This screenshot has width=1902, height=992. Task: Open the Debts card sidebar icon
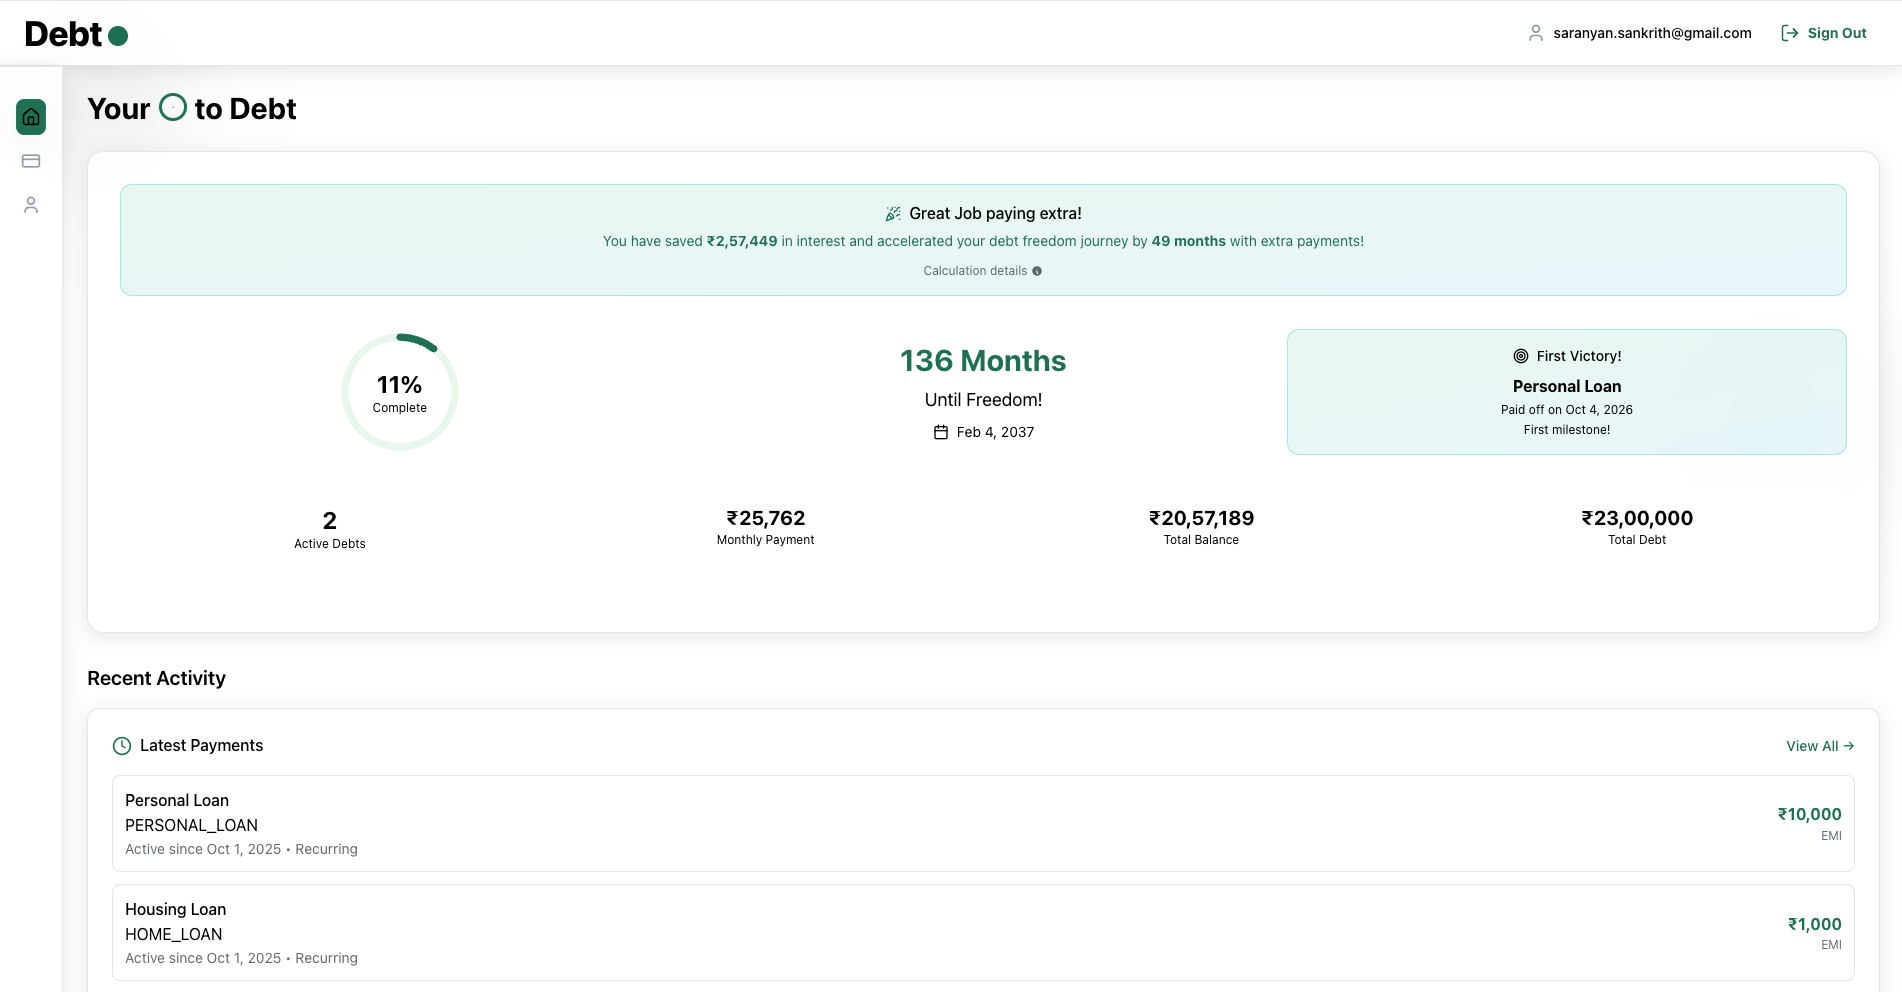tap(31, 161)
